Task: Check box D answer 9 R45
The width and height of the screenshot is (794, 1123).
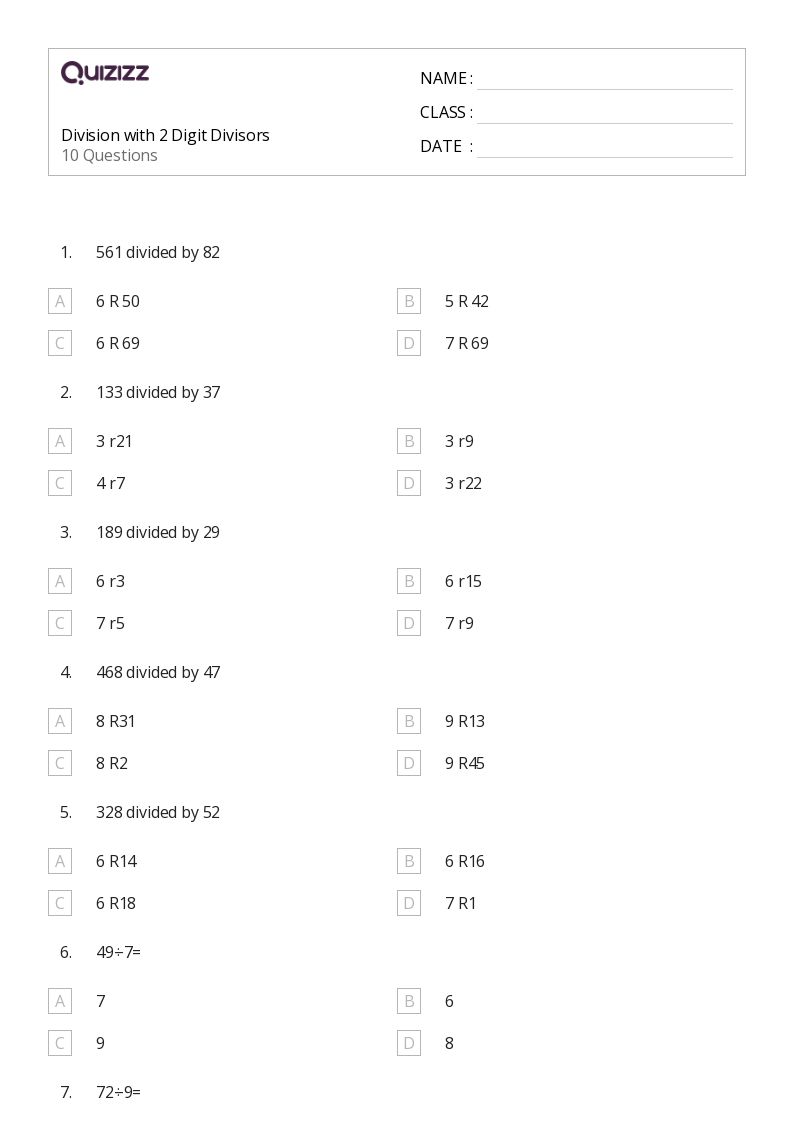Action: pyautogui.click(x=409, y=763)
